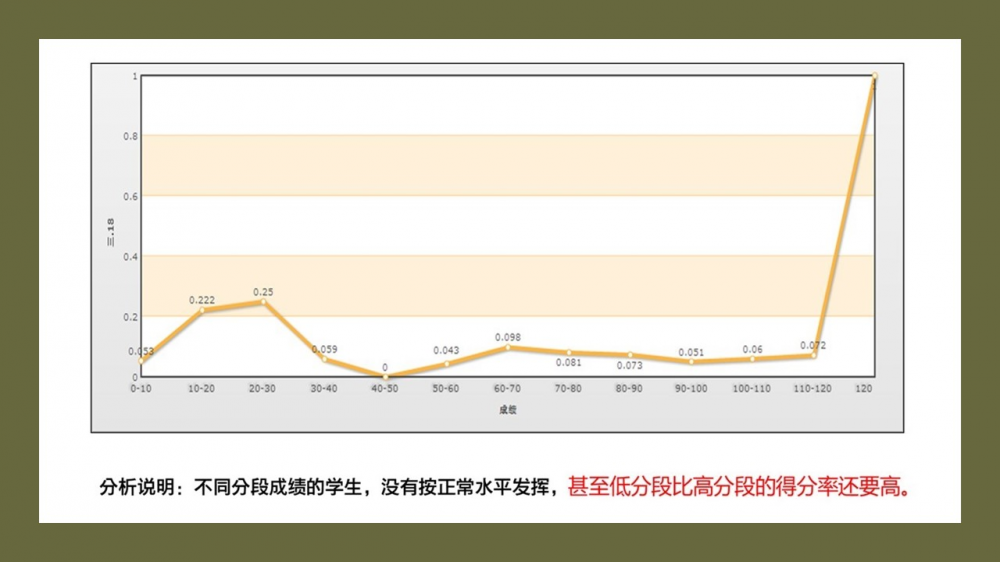Image resolution: width=1000 pixels, height=562 pixels.
Task: Click the 0.4 y-axis tick label
Action: pyautogui.click(x=130, y=257)
